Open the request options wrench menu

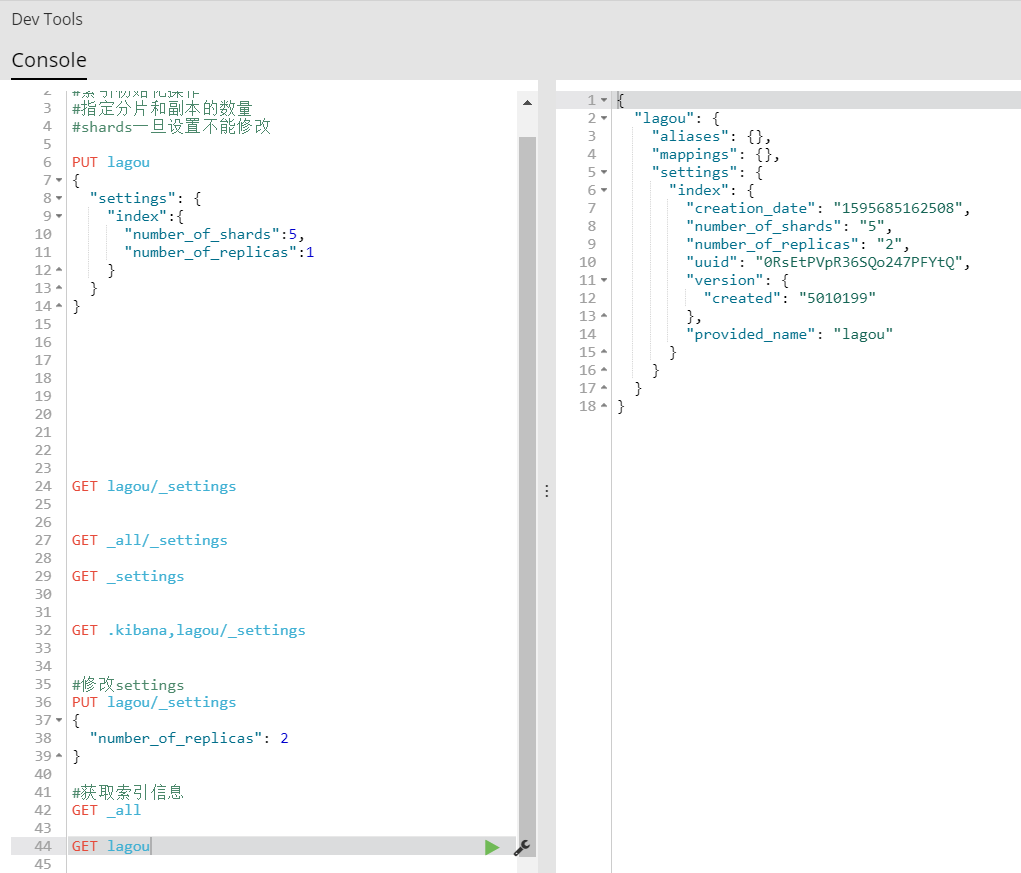pyautogui.click(x=520, y=847)
